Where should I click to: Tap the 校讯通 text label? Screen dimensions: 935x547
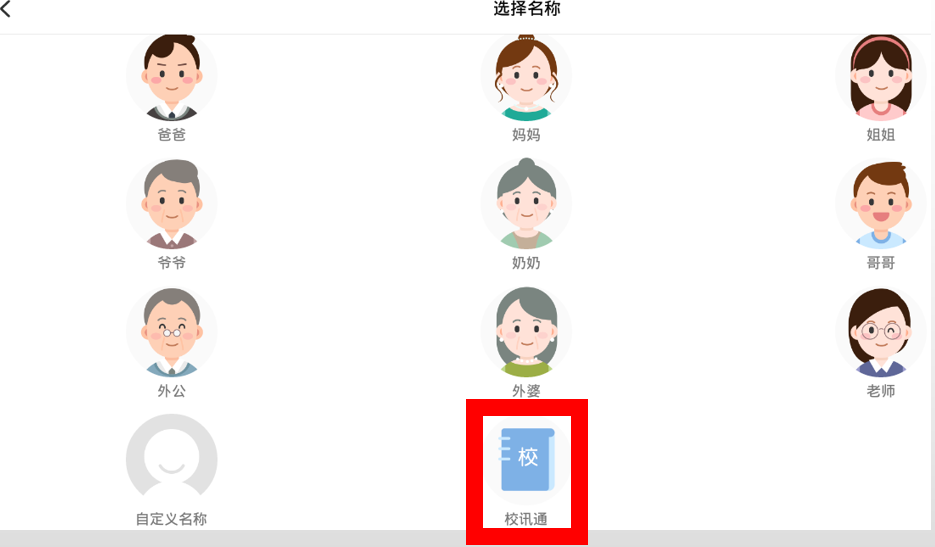pyautogui.click(x=526, y=519)
